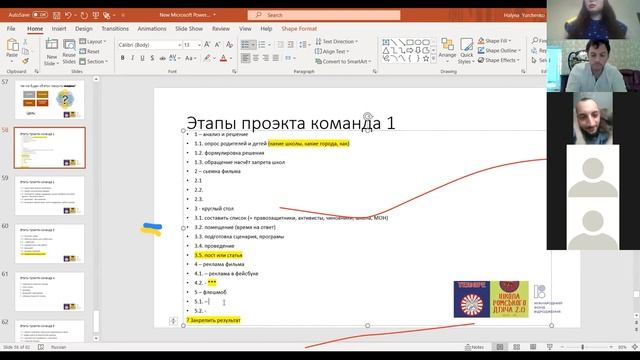Toggle Underline formatting

(x=142, y=58)
